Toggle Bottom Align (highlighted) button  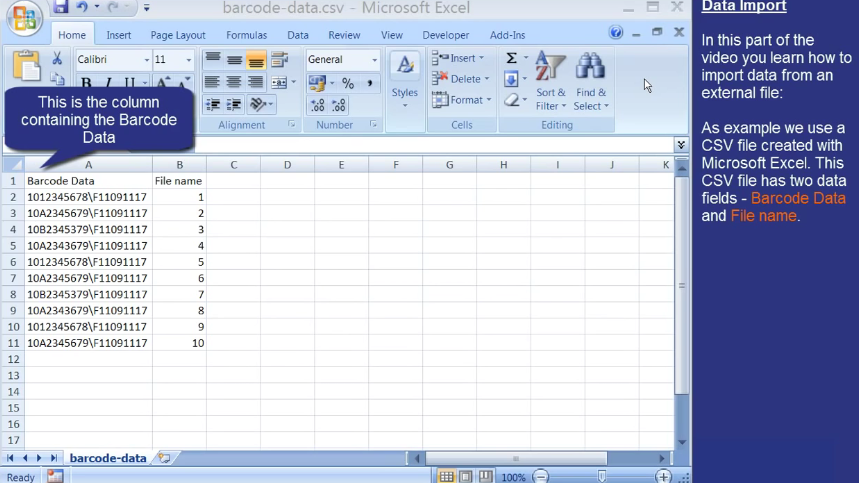255,60
